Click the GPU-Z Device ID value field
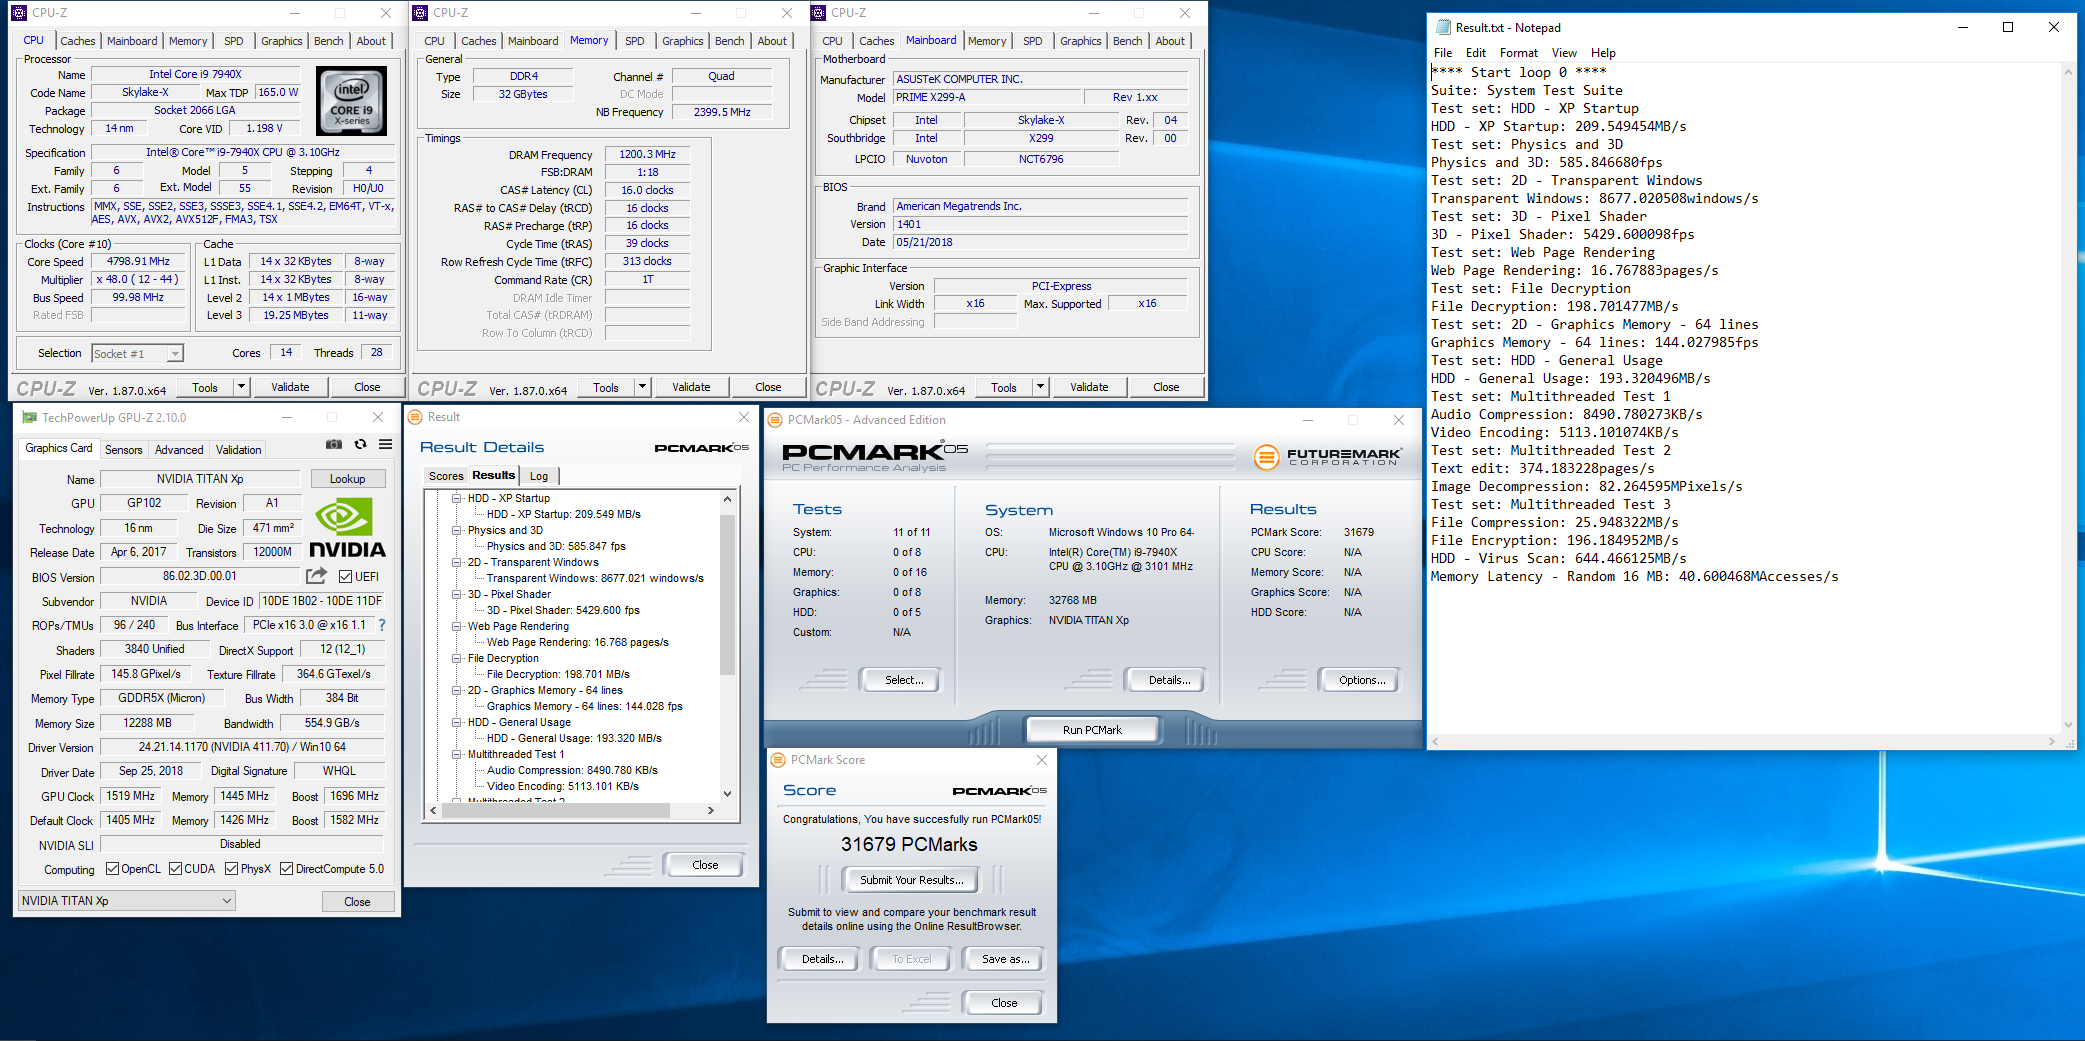 point(321,601)
